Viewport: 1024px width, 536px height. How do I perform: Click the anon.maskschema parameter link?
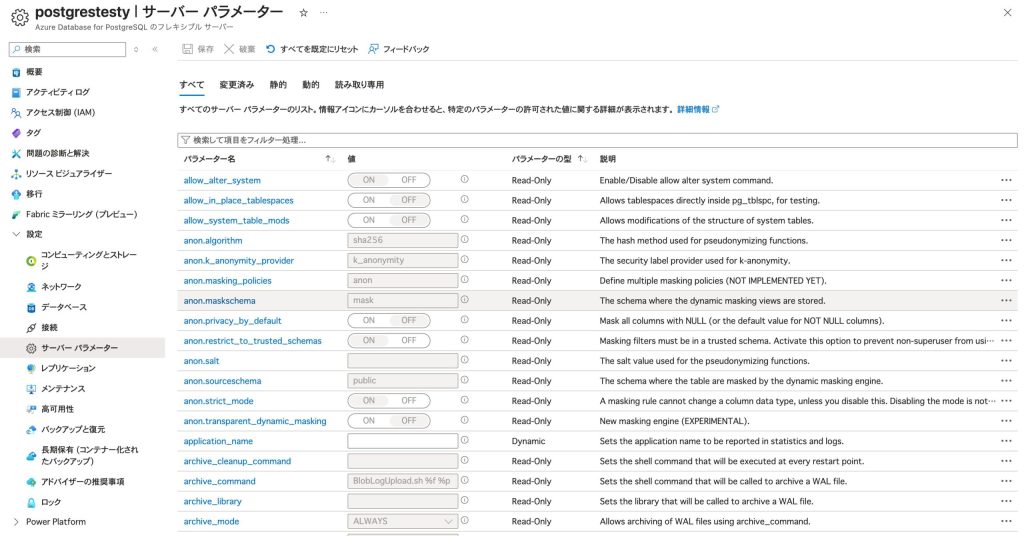(219, 300)
